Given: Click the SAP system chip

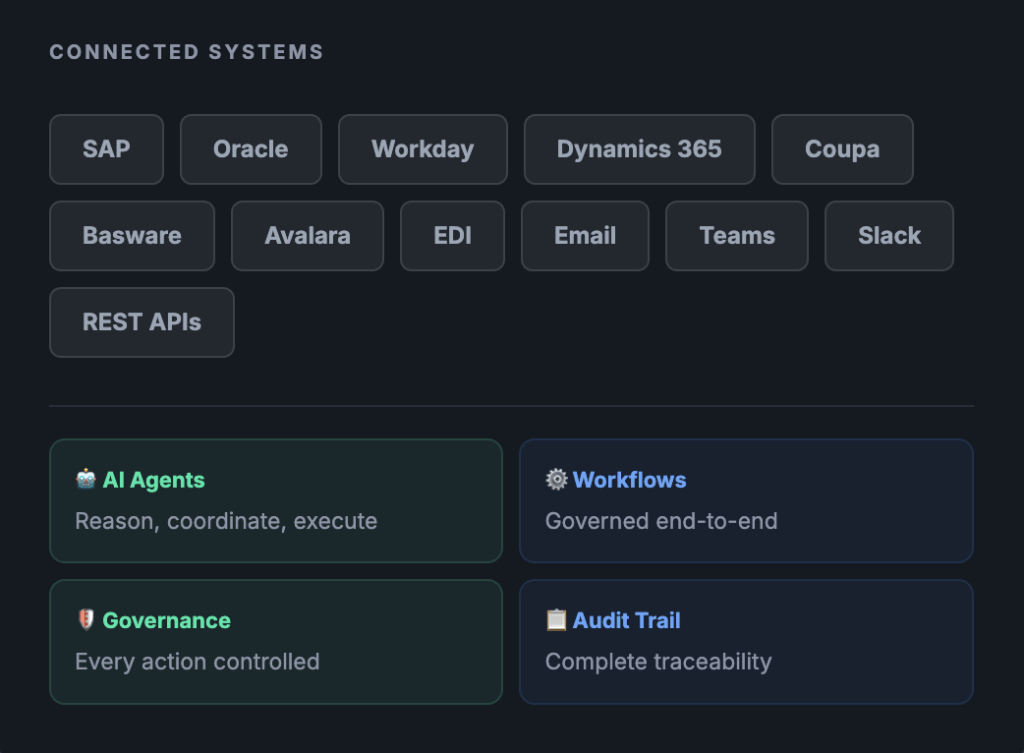Looking at the screenshot, I should [x=106, y=150].
